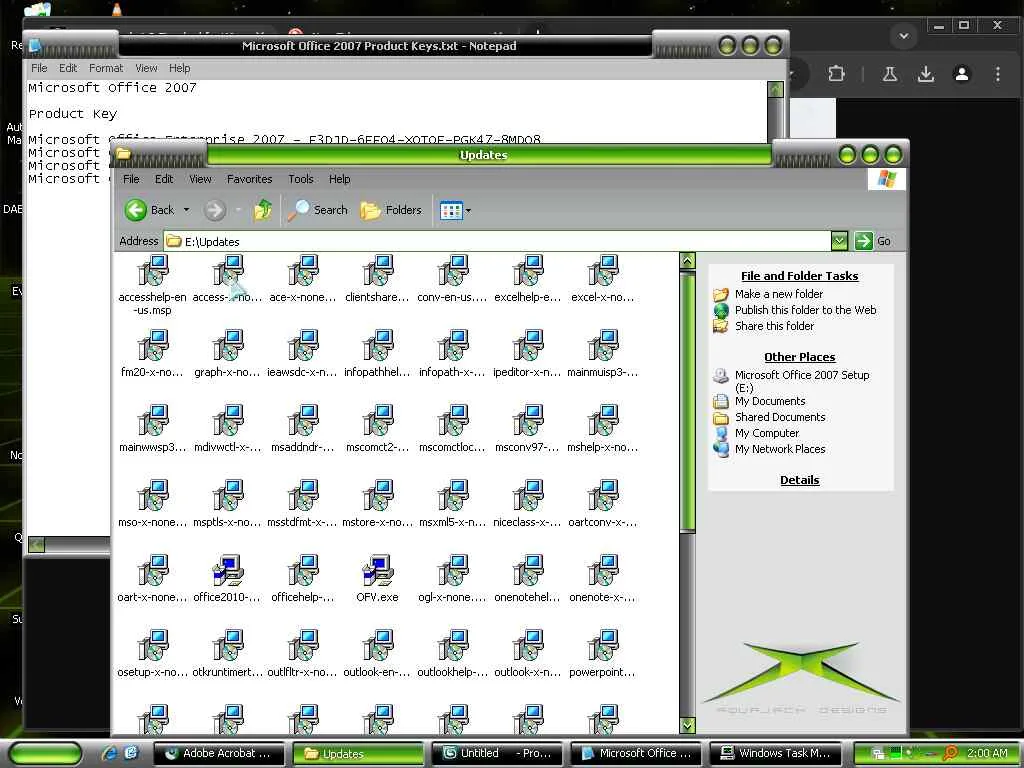1024x768 pixels.
Task: Select the infopath-x file icon
Action: (x=453, y=345)
